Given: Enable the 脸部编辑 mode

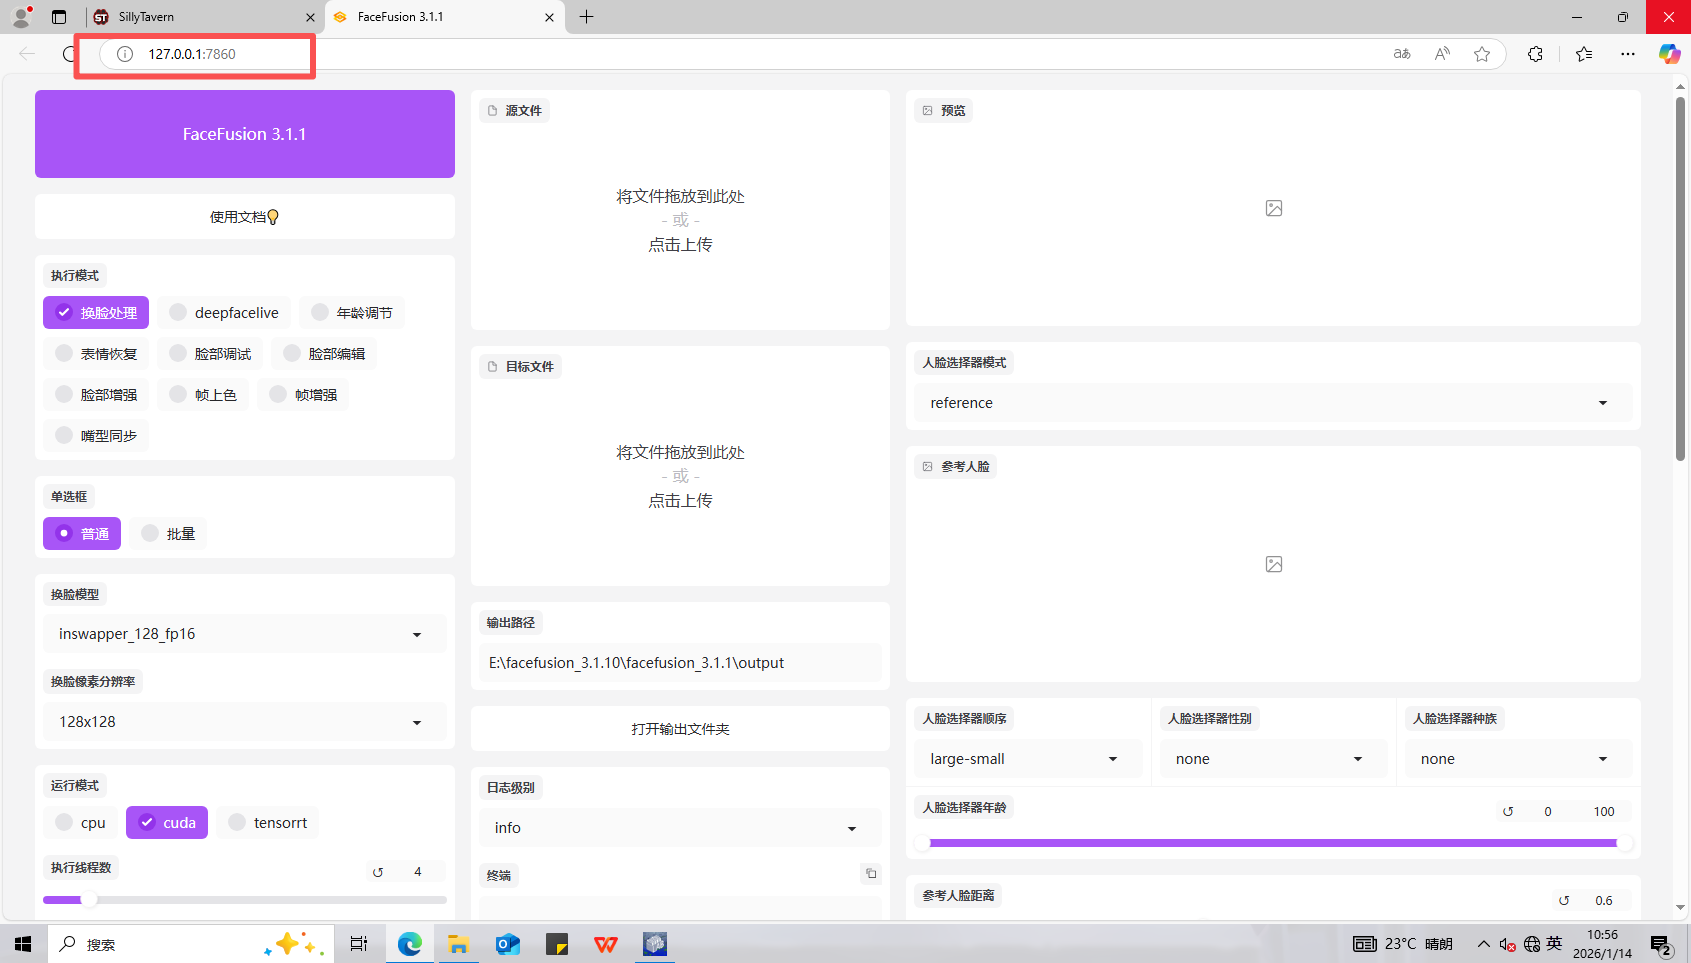Looking at the screenshot, I should click(x=324, y=354).
